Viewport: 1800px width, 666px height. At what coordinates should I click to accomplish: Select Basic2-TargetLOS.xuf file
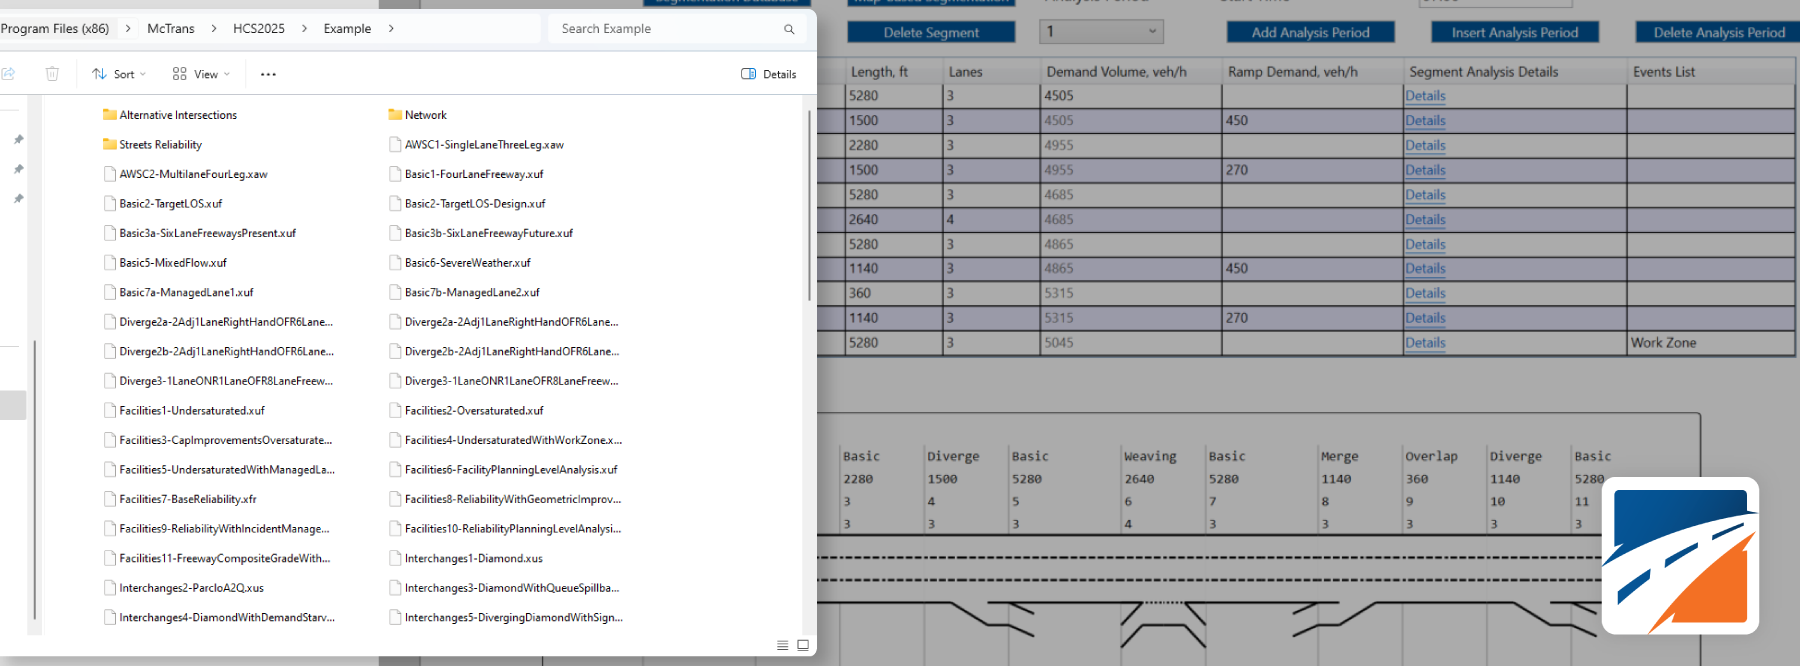point(163,204)
